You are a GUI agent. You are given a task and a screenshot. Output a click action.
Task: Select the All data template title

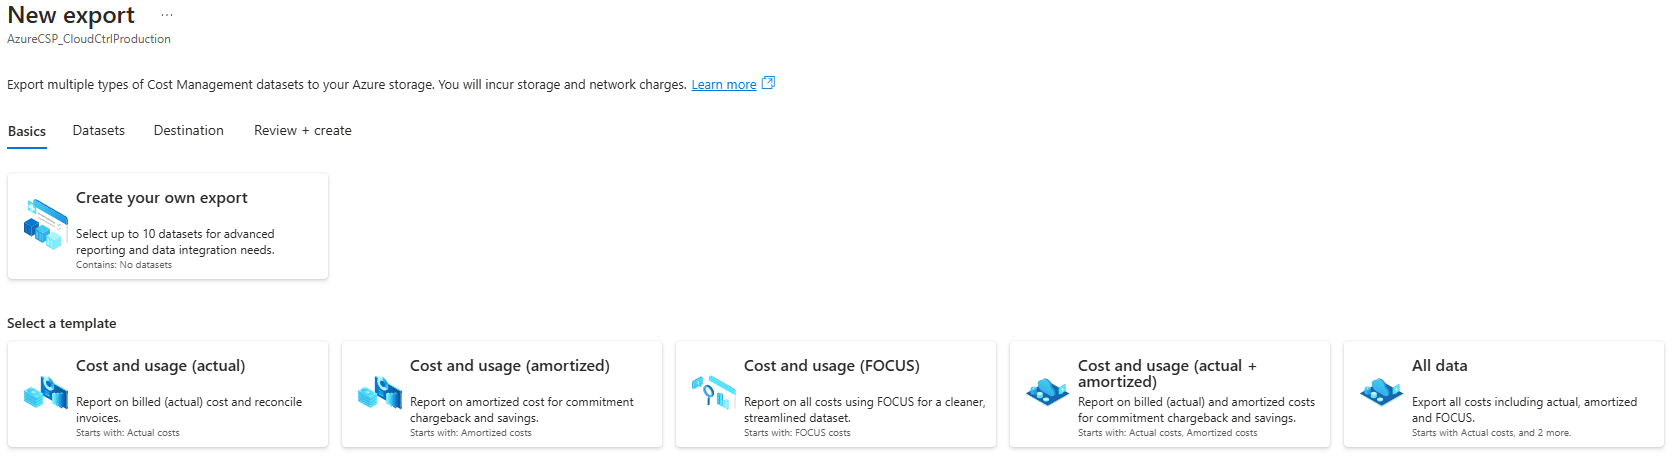pos(1439,366)
